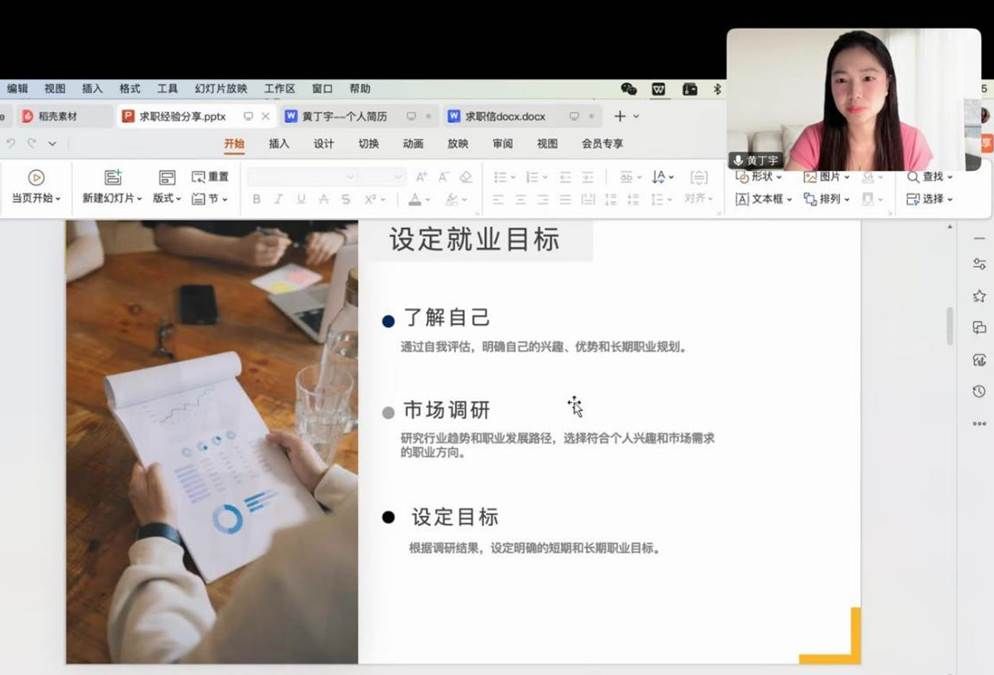Screen dimensions: 994x675
Task: Click the 当页开始 slideshow play icon
Action: tap(36, 178)
